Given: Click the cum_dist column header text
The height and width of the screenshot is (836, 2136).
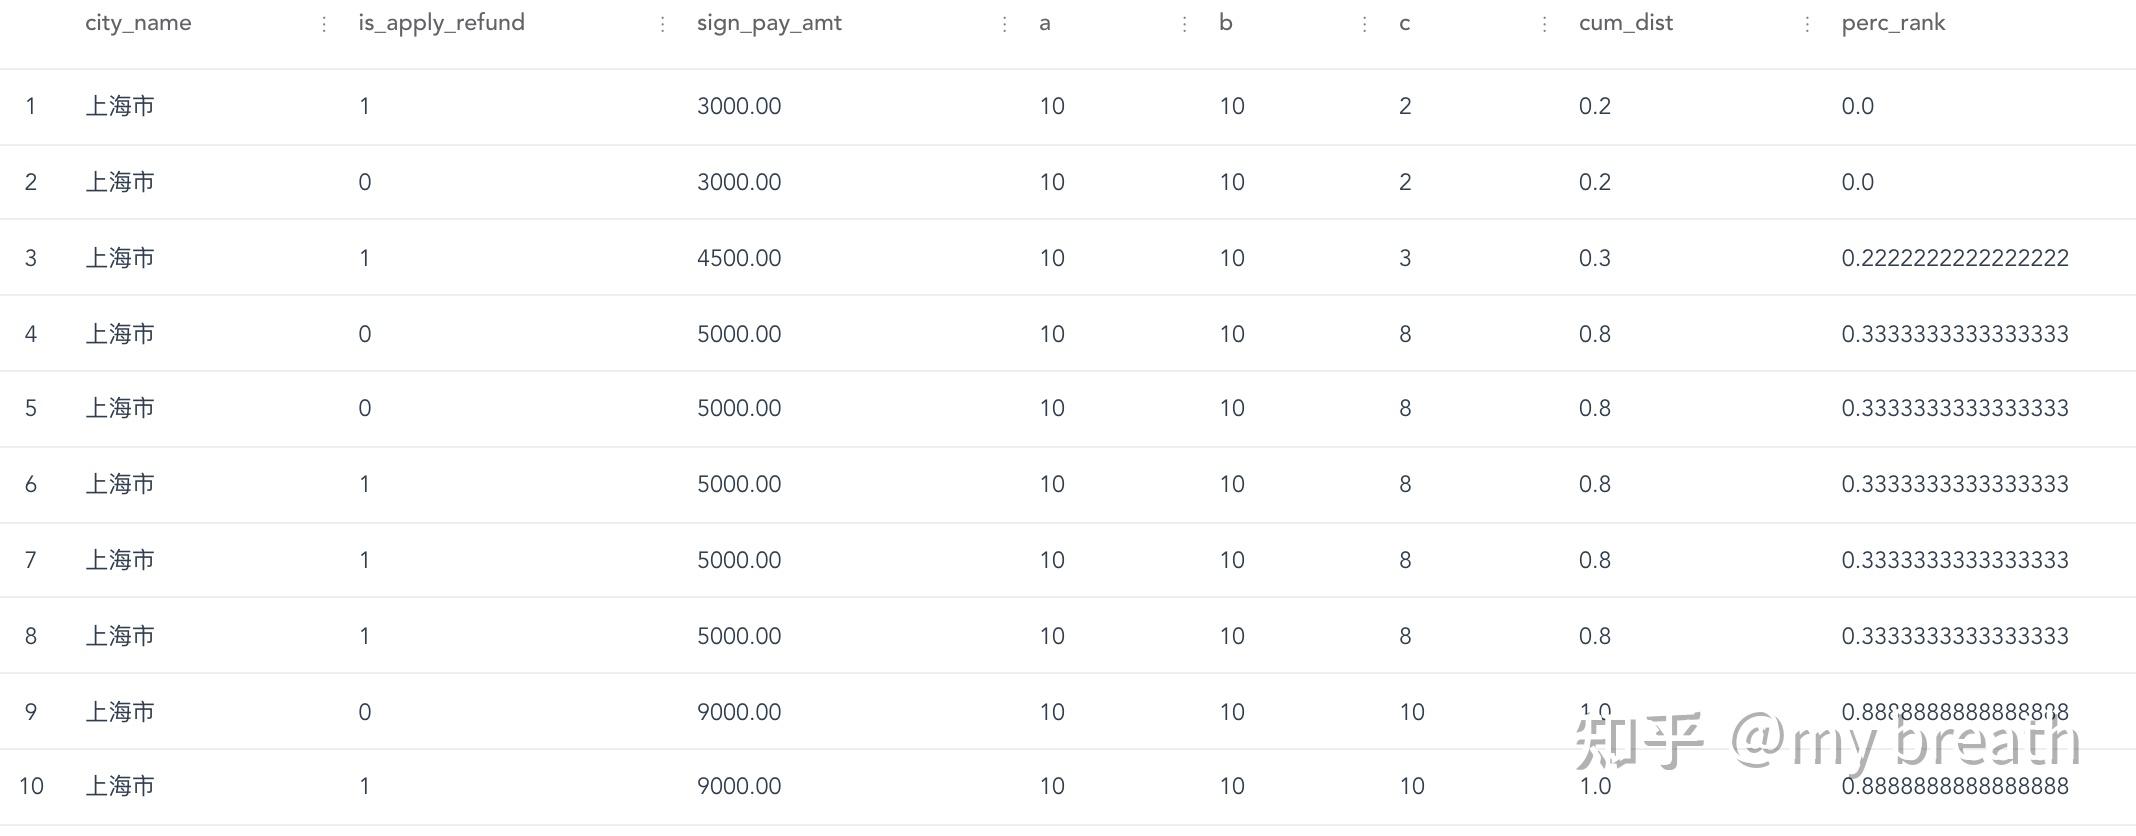Looking at the screenshot, I should [x=1625, y=23].
